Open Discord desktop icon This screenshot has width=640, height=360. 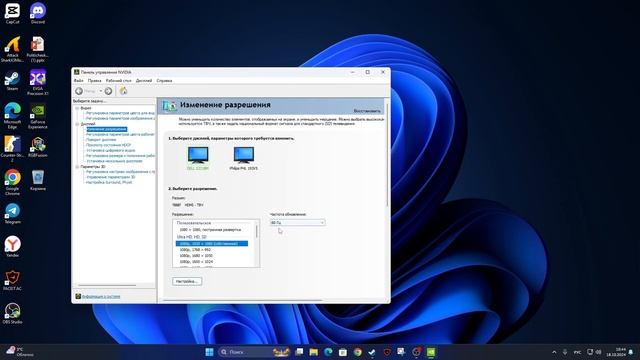[x=38, y=13]
